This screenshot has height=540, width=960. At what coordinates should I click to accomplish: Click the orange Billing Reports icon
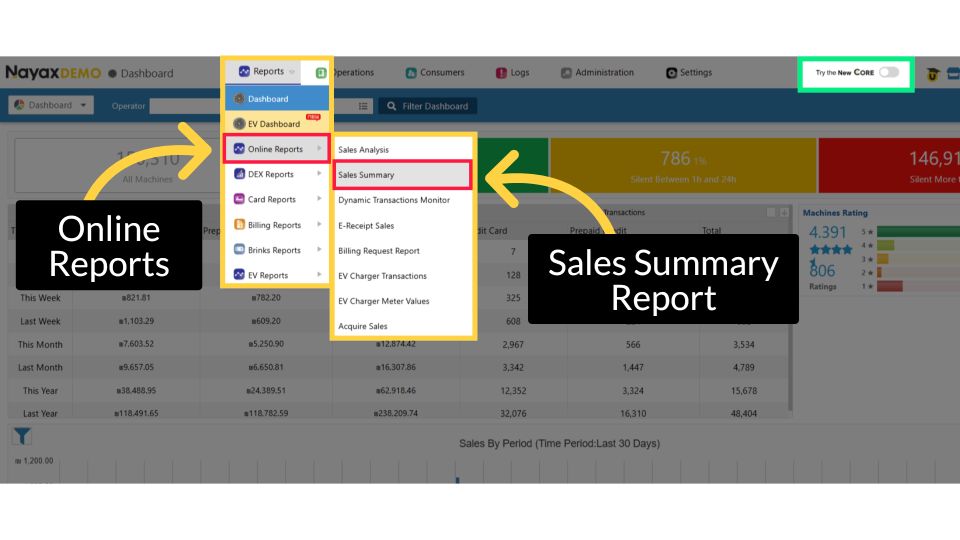239,225
